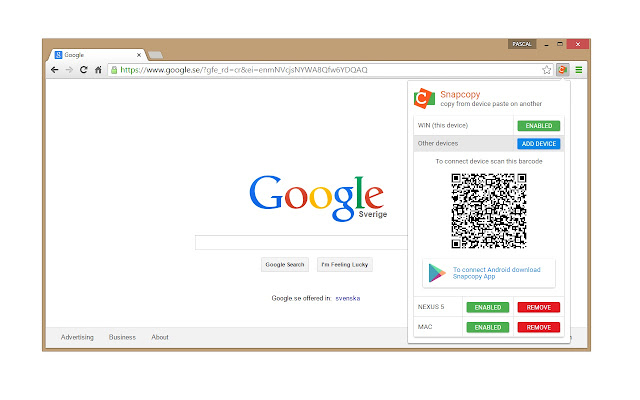Click the 'Other devices' row label
The height and width of the screenshot is (400, 640).
click(438, 143)
